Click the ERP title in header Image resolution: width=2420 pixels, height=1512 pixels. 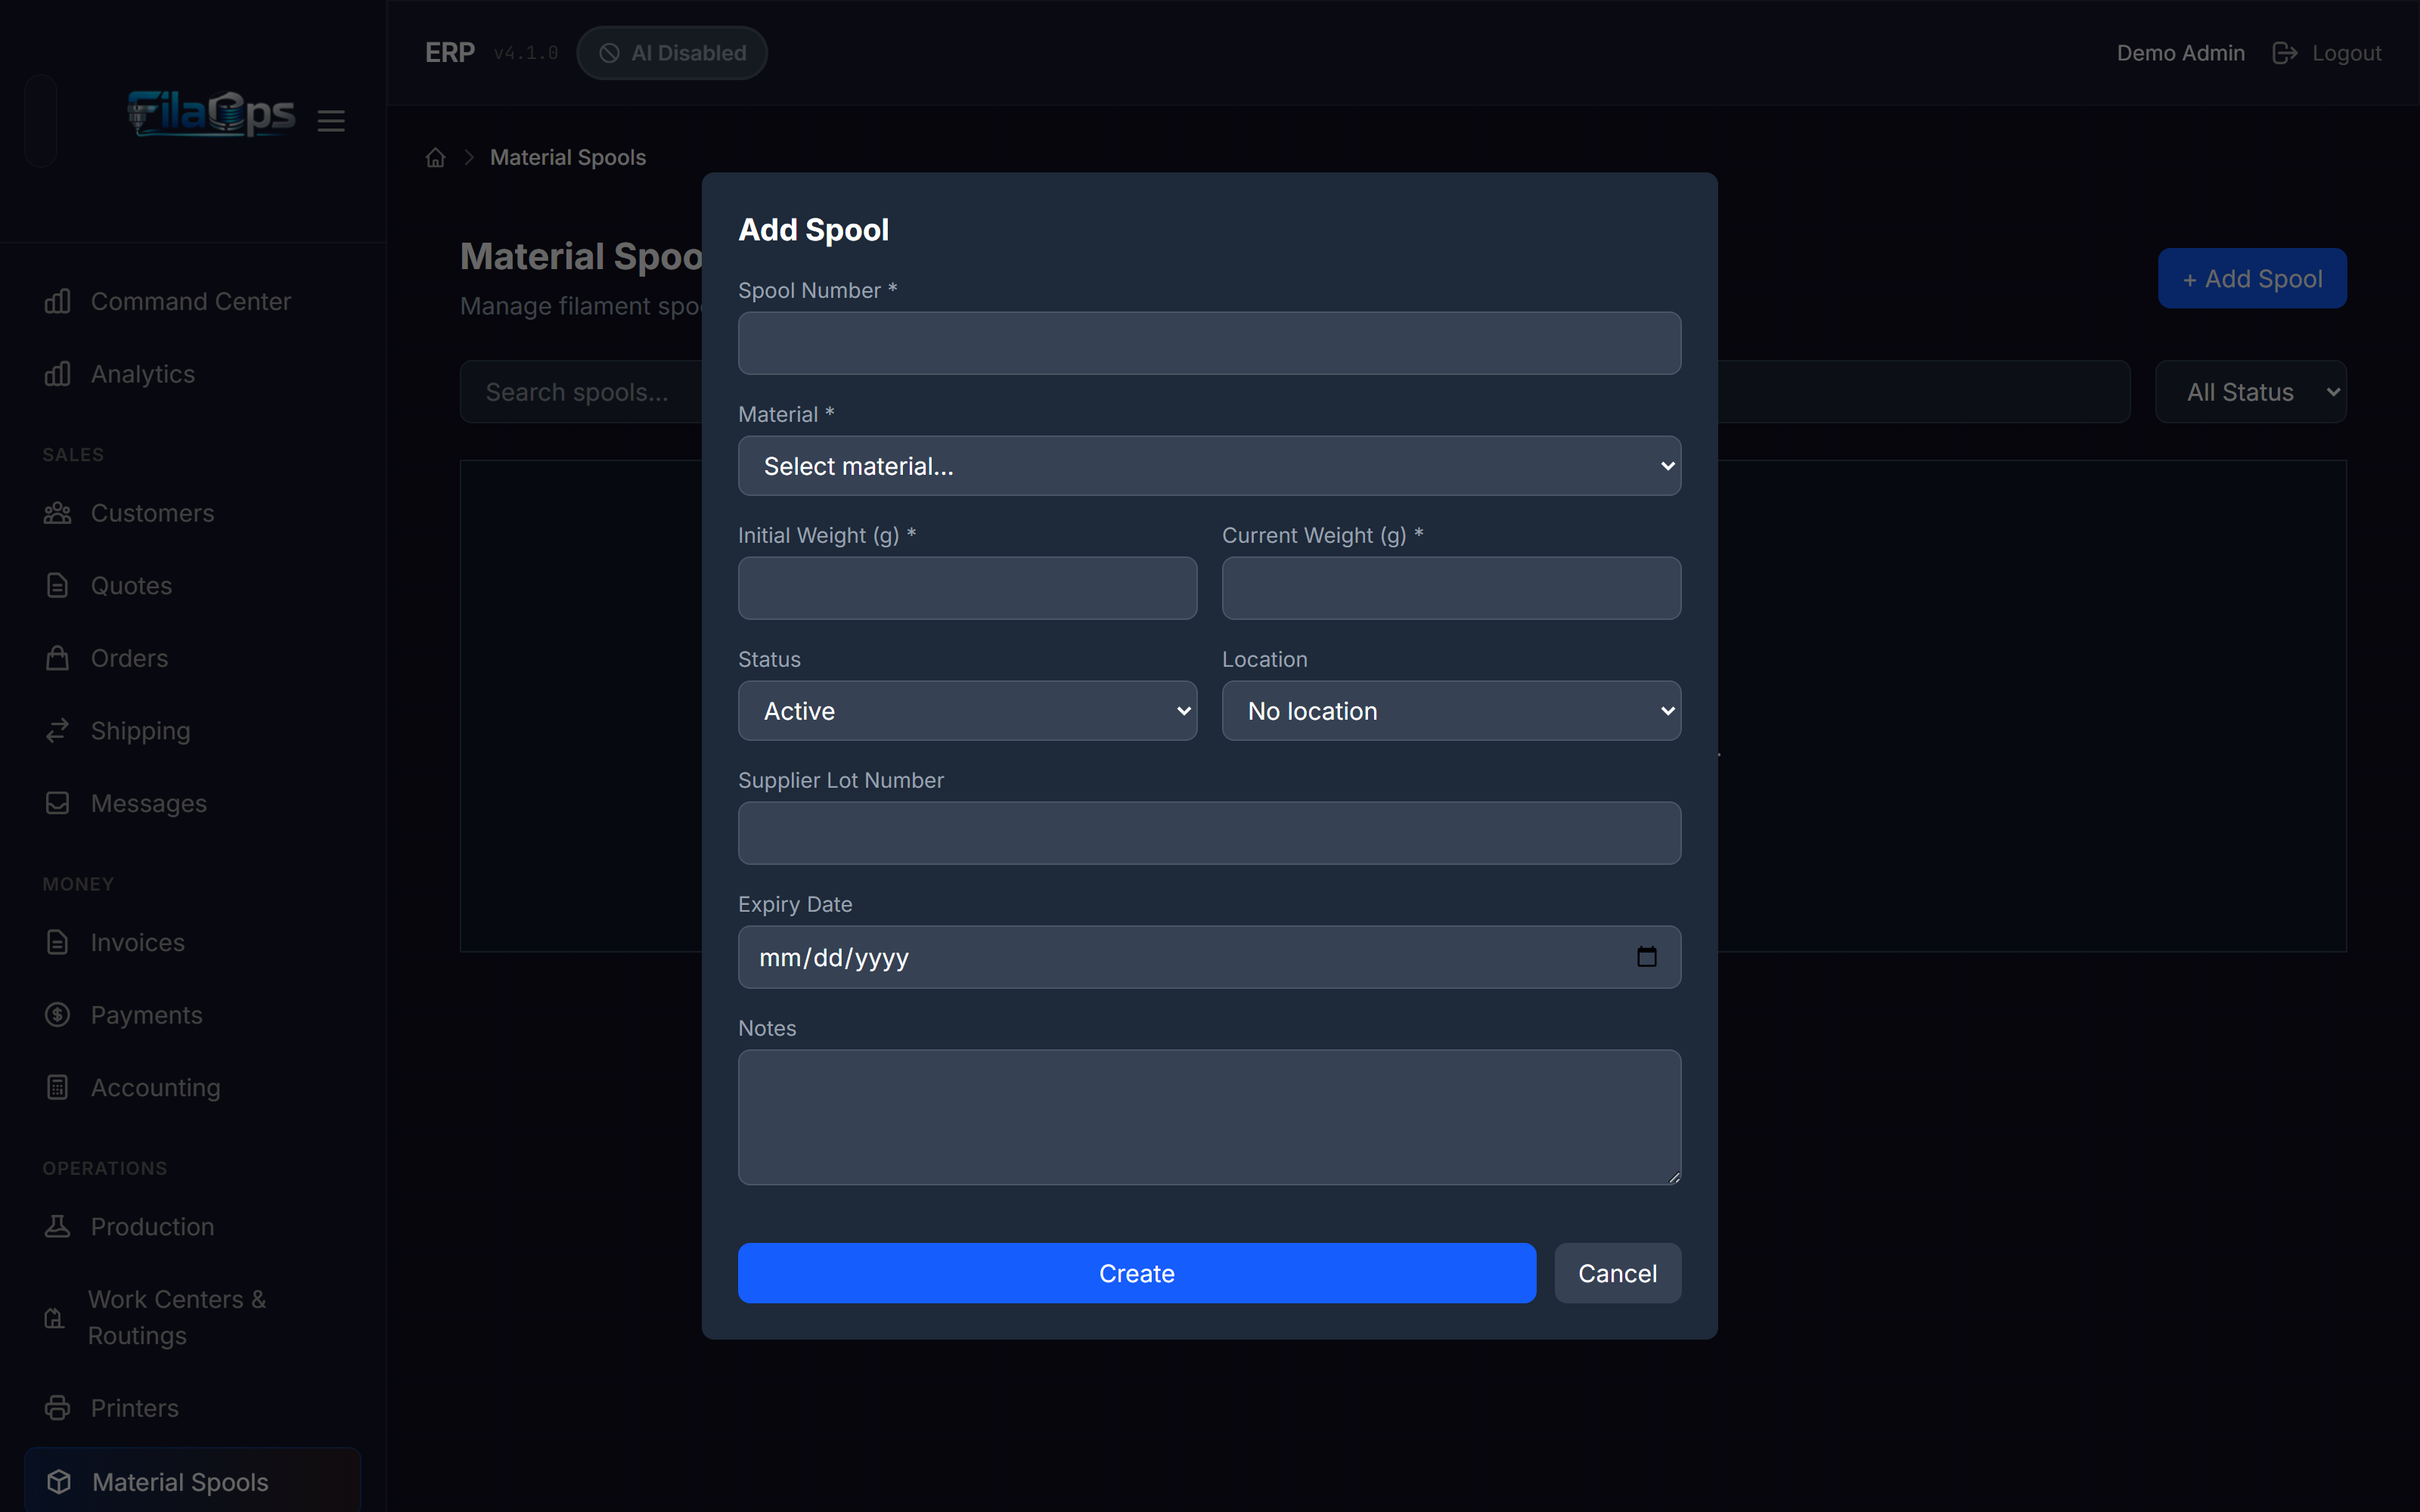(450, 53)
